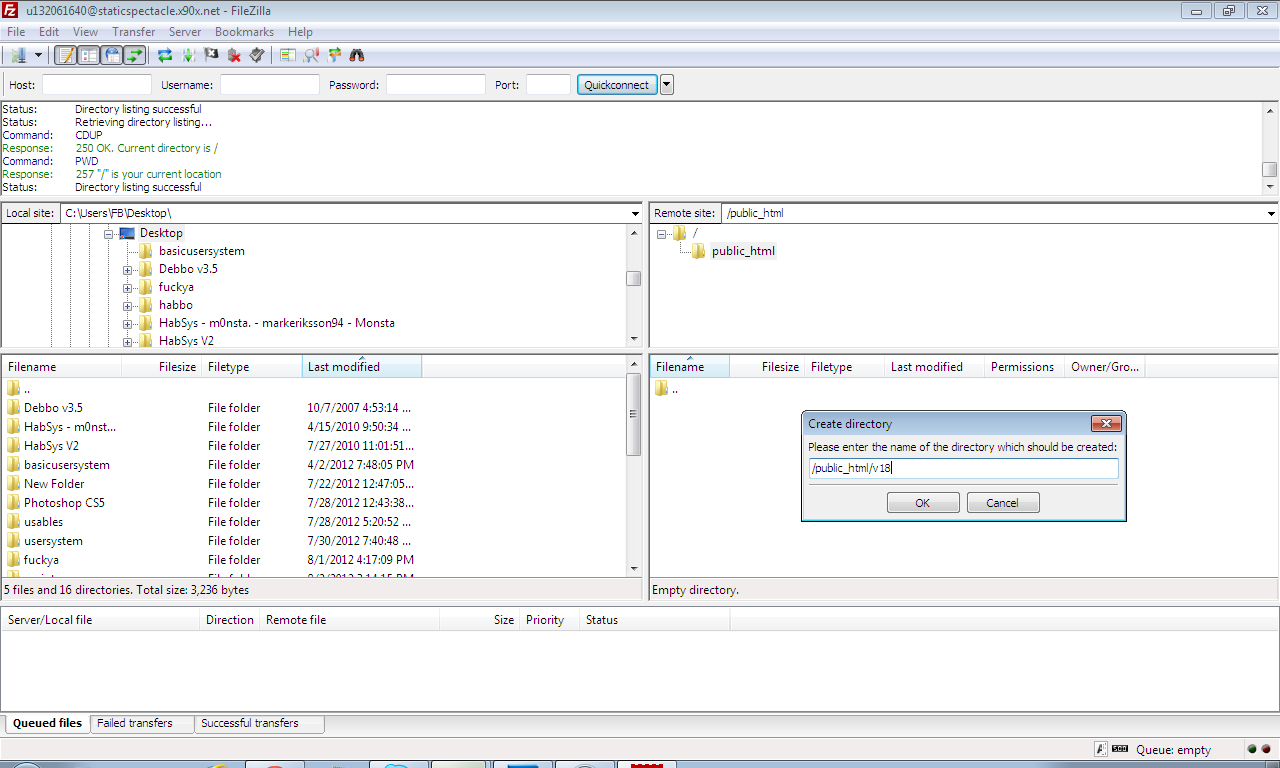Open the Local site path dropdown

coord(635,214)
